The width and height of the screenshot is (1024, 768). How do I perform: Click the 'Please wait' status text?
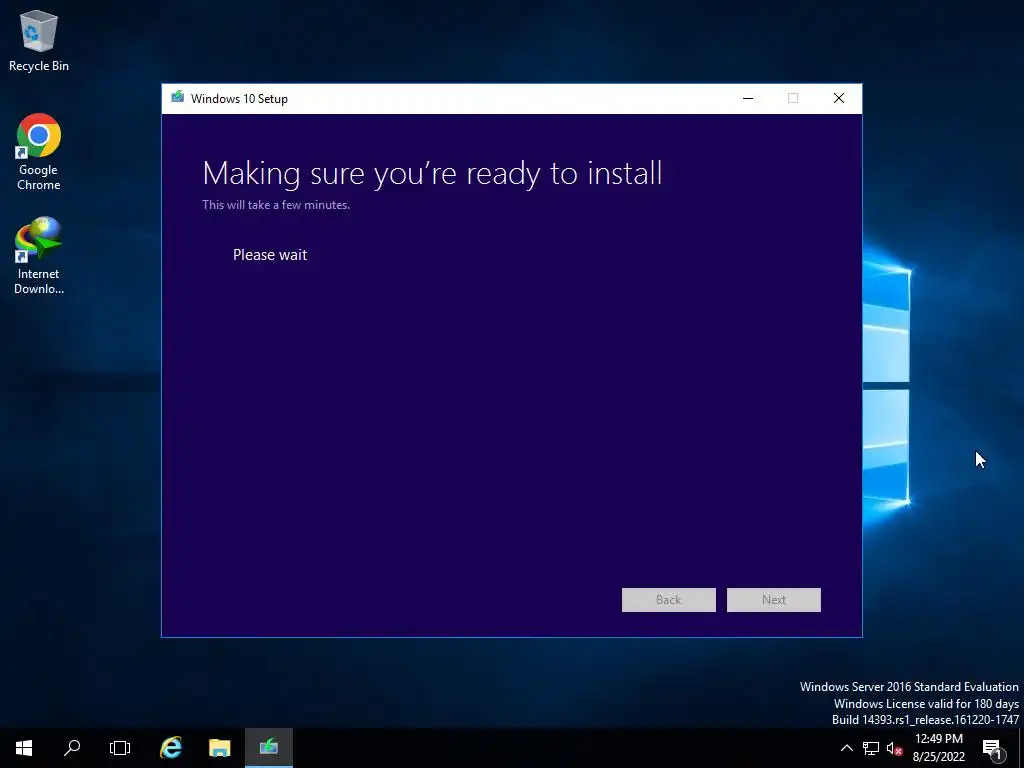point(270,255)
